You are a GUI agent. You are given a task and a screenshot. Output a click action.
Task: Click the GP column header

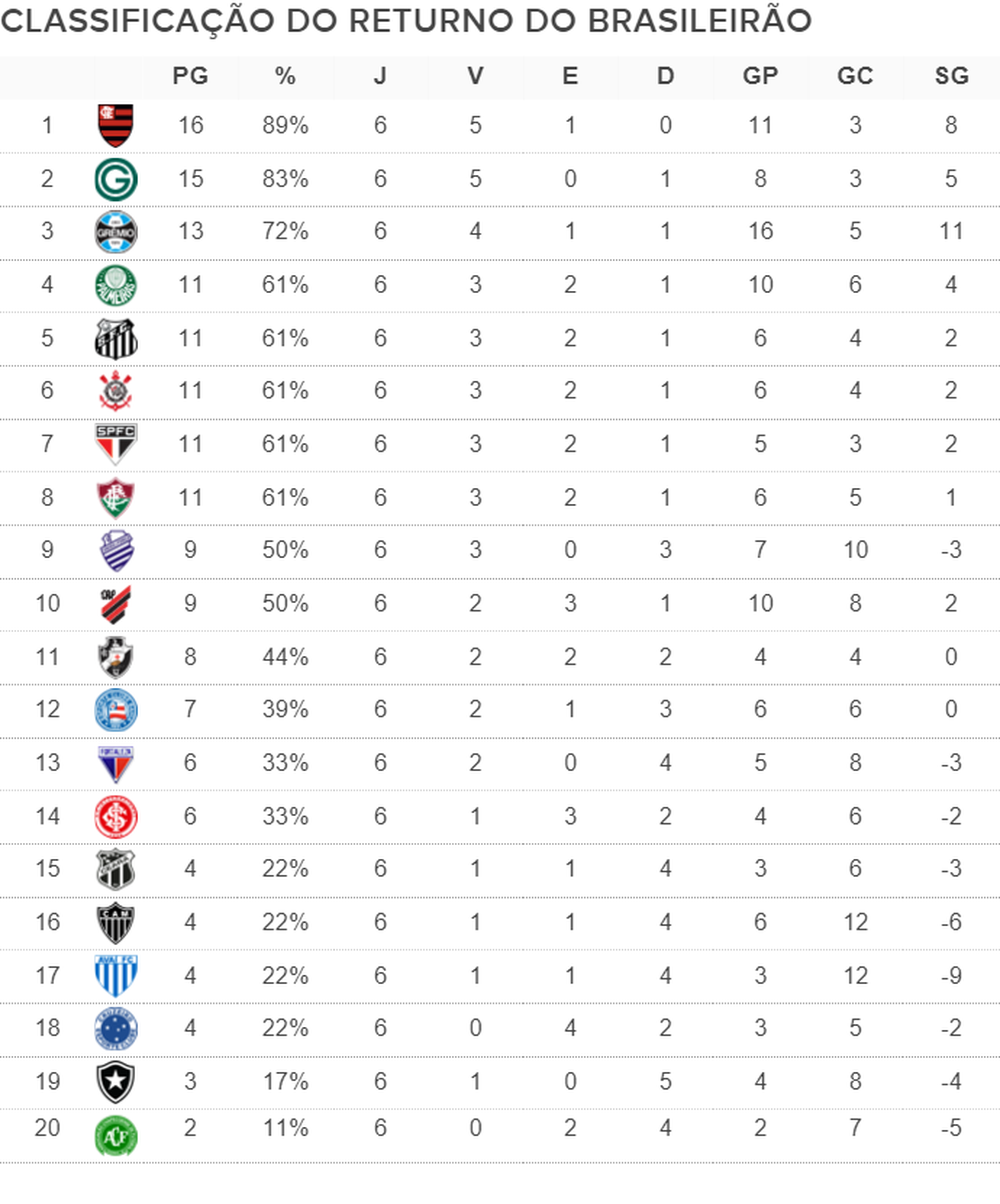(x=760, y=76)
